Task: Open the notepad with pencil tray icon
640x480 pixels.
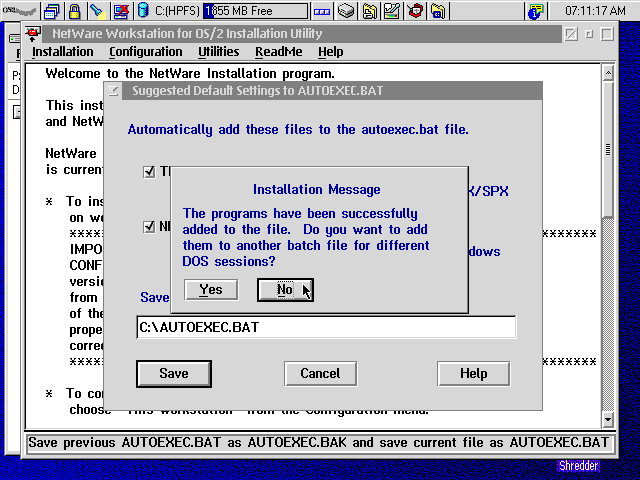Action: point(392,11)
